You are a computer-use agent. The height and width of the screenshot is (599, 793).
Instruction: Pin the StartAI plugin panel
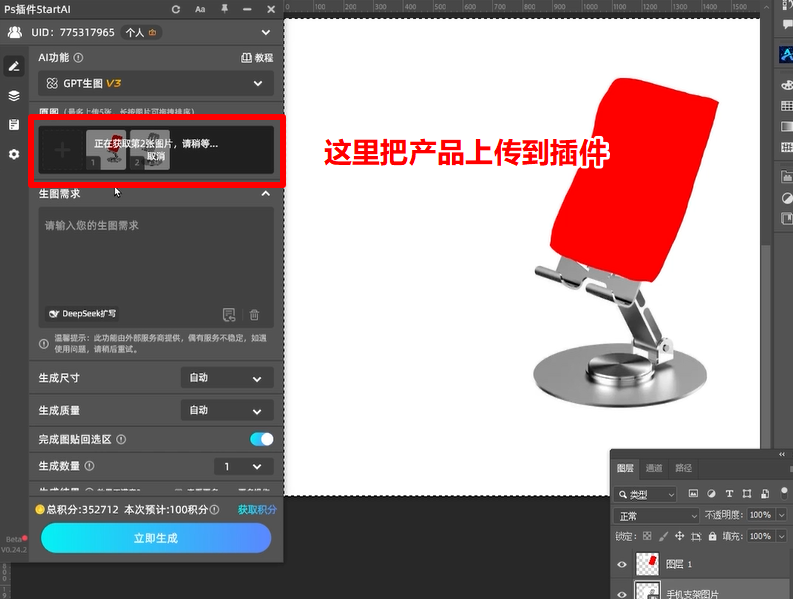pos(225,9)
